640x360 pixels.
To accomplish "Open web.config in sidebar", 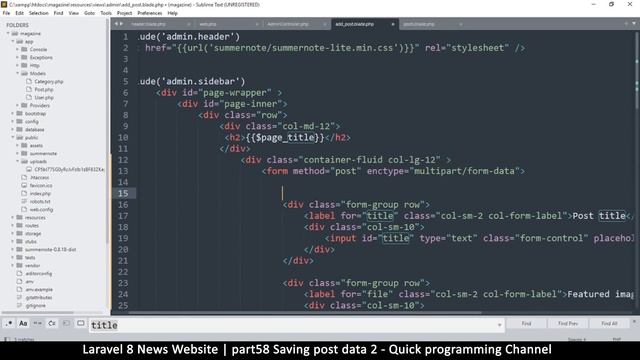I will pyautogui.click(x=41, y=209).
